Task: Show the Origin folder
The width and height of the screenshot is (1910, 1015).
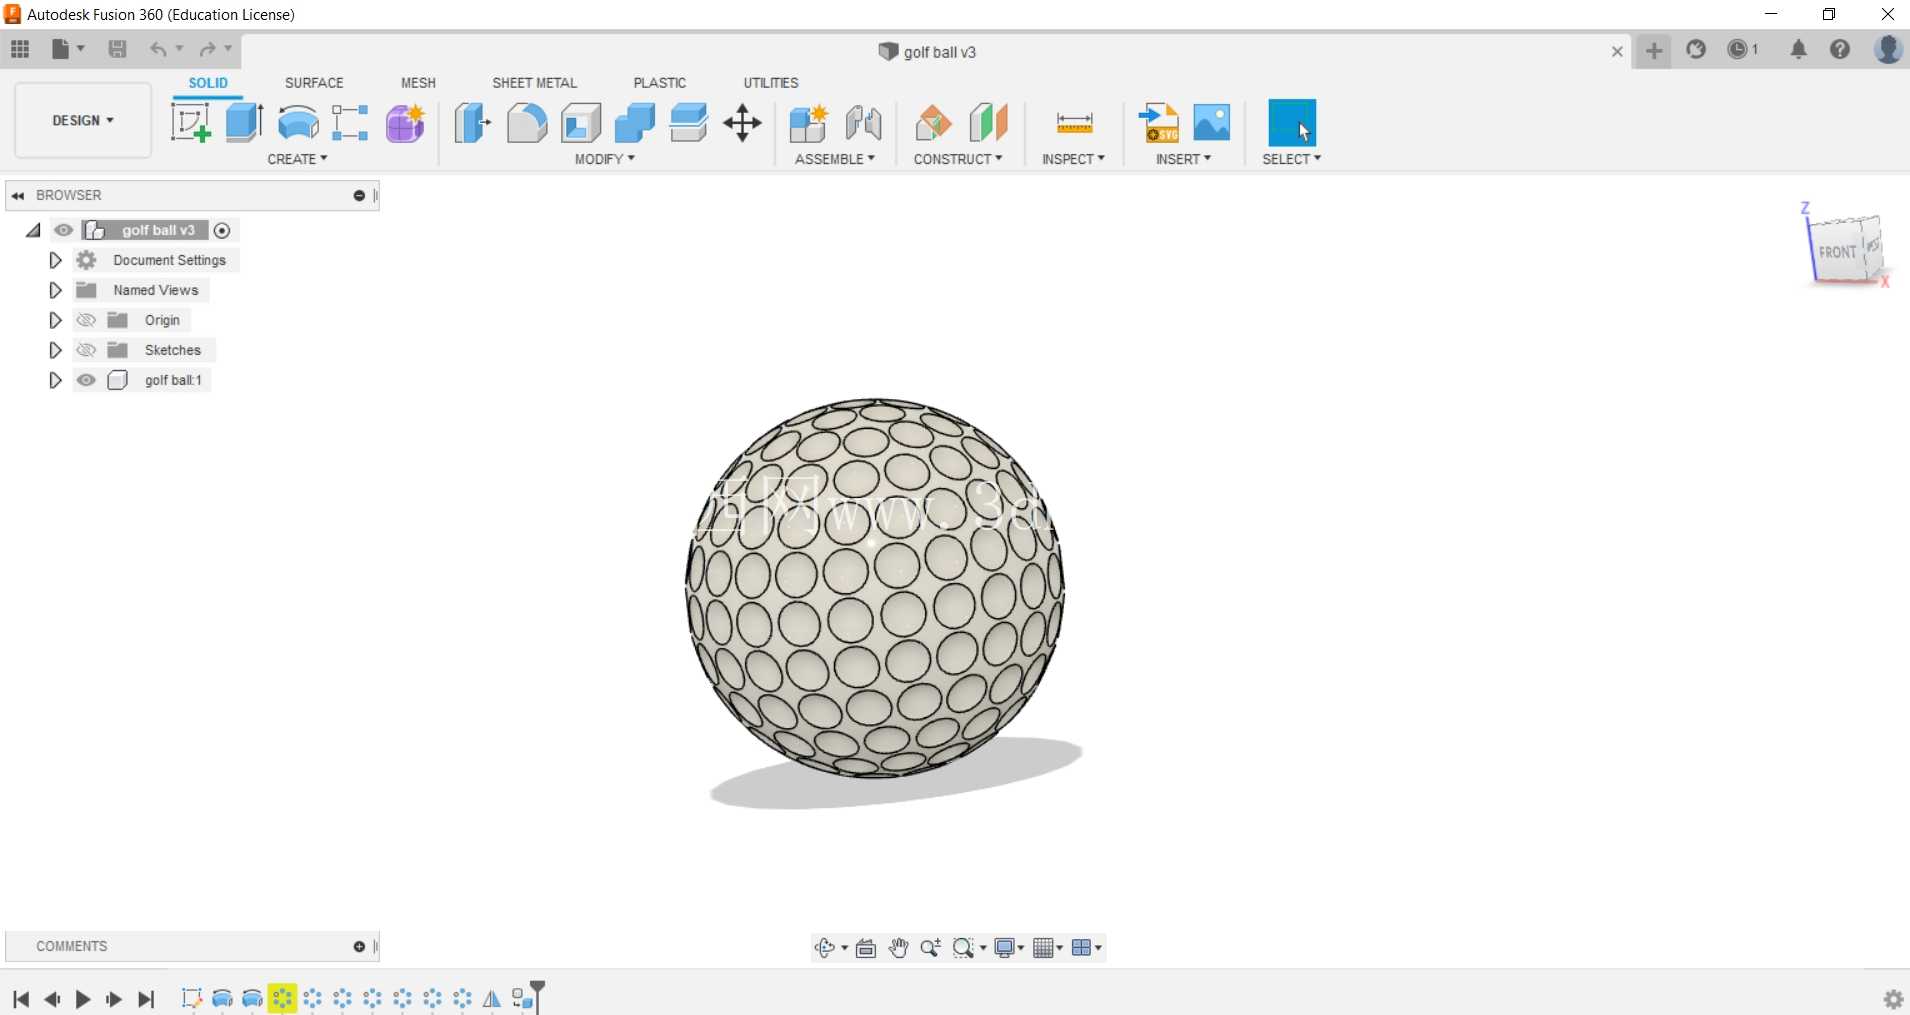Action: [86, 320]
